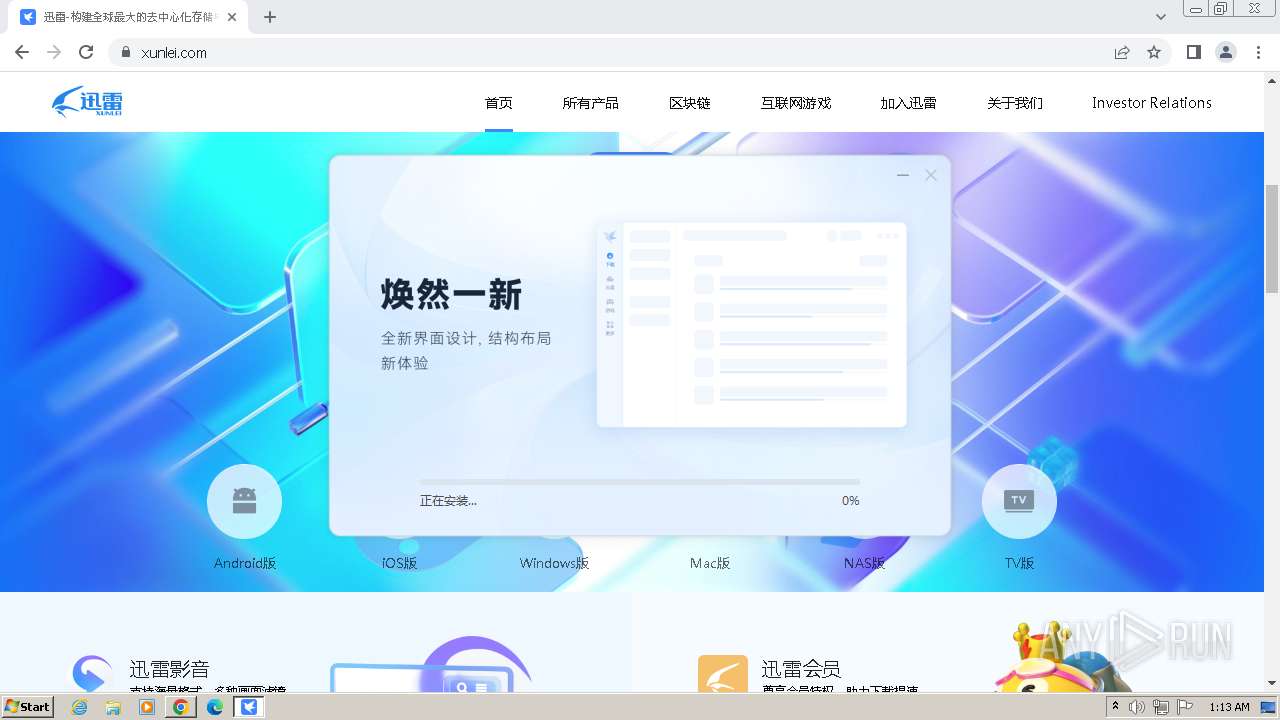Image resolution: width=1280 pixels, height=720 pixels.
Task: Open the Chrome three-dot menu
Action: coord(1258,52)
